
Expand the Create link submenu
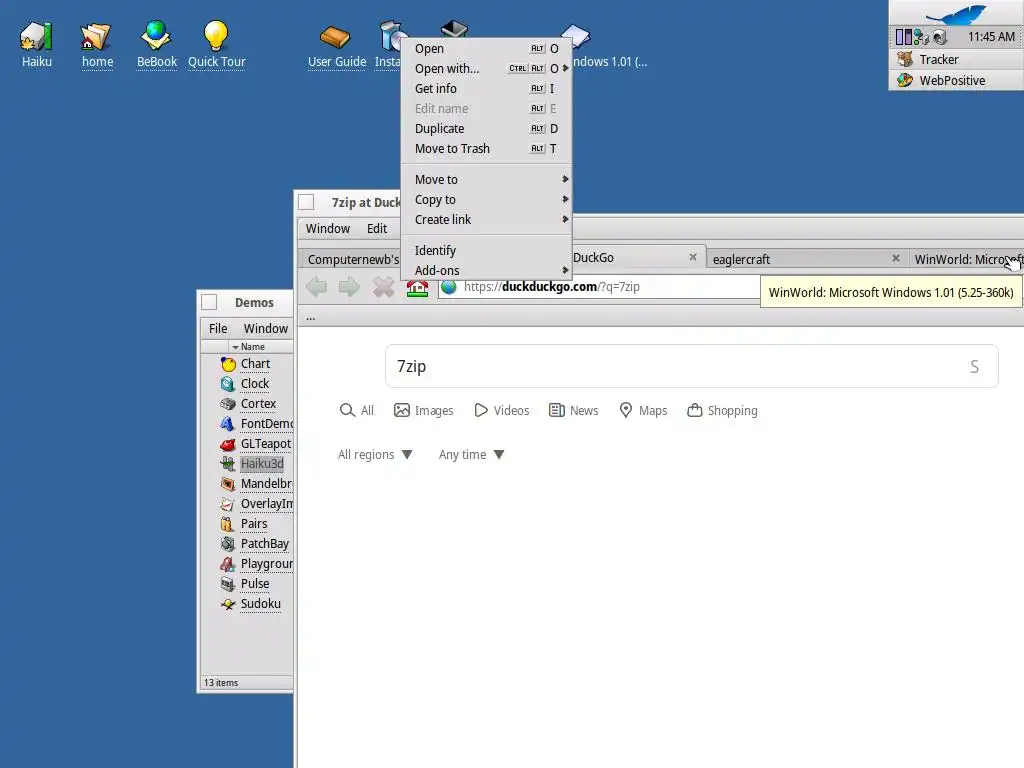click(x=487, y=219)
